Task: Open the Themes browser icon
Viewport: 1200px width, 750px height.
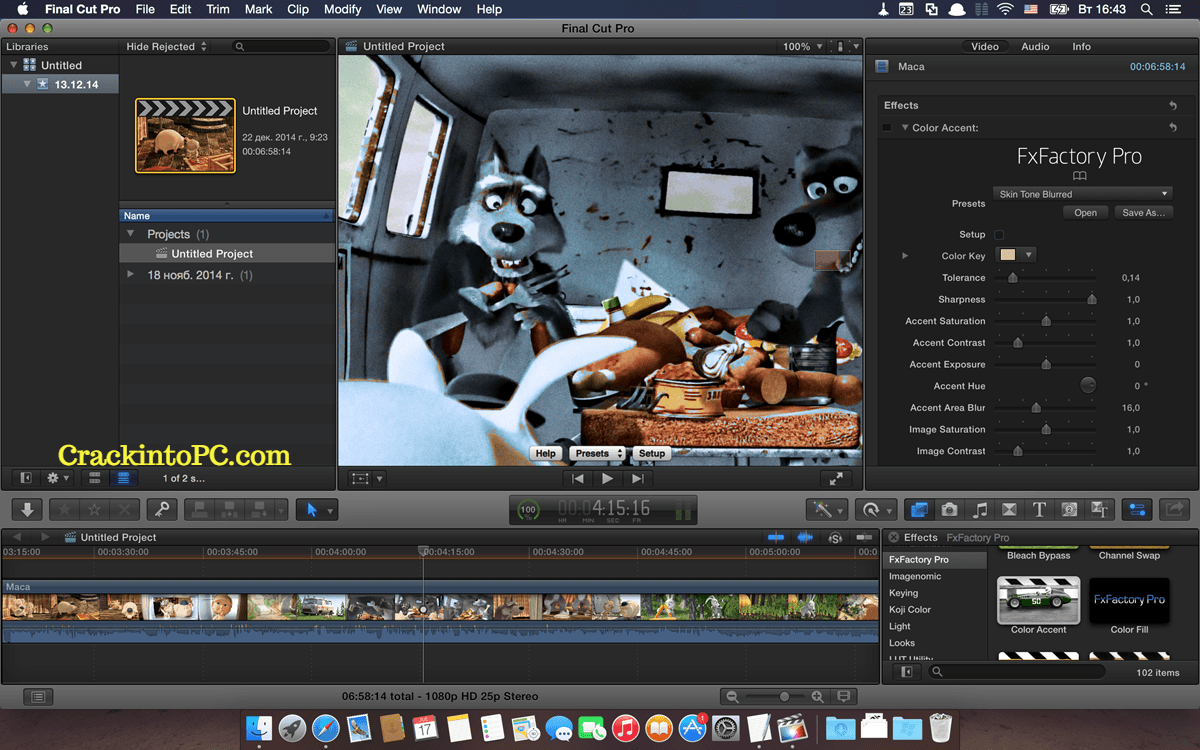Action: pyautogui.click(x=1100, y=509)
